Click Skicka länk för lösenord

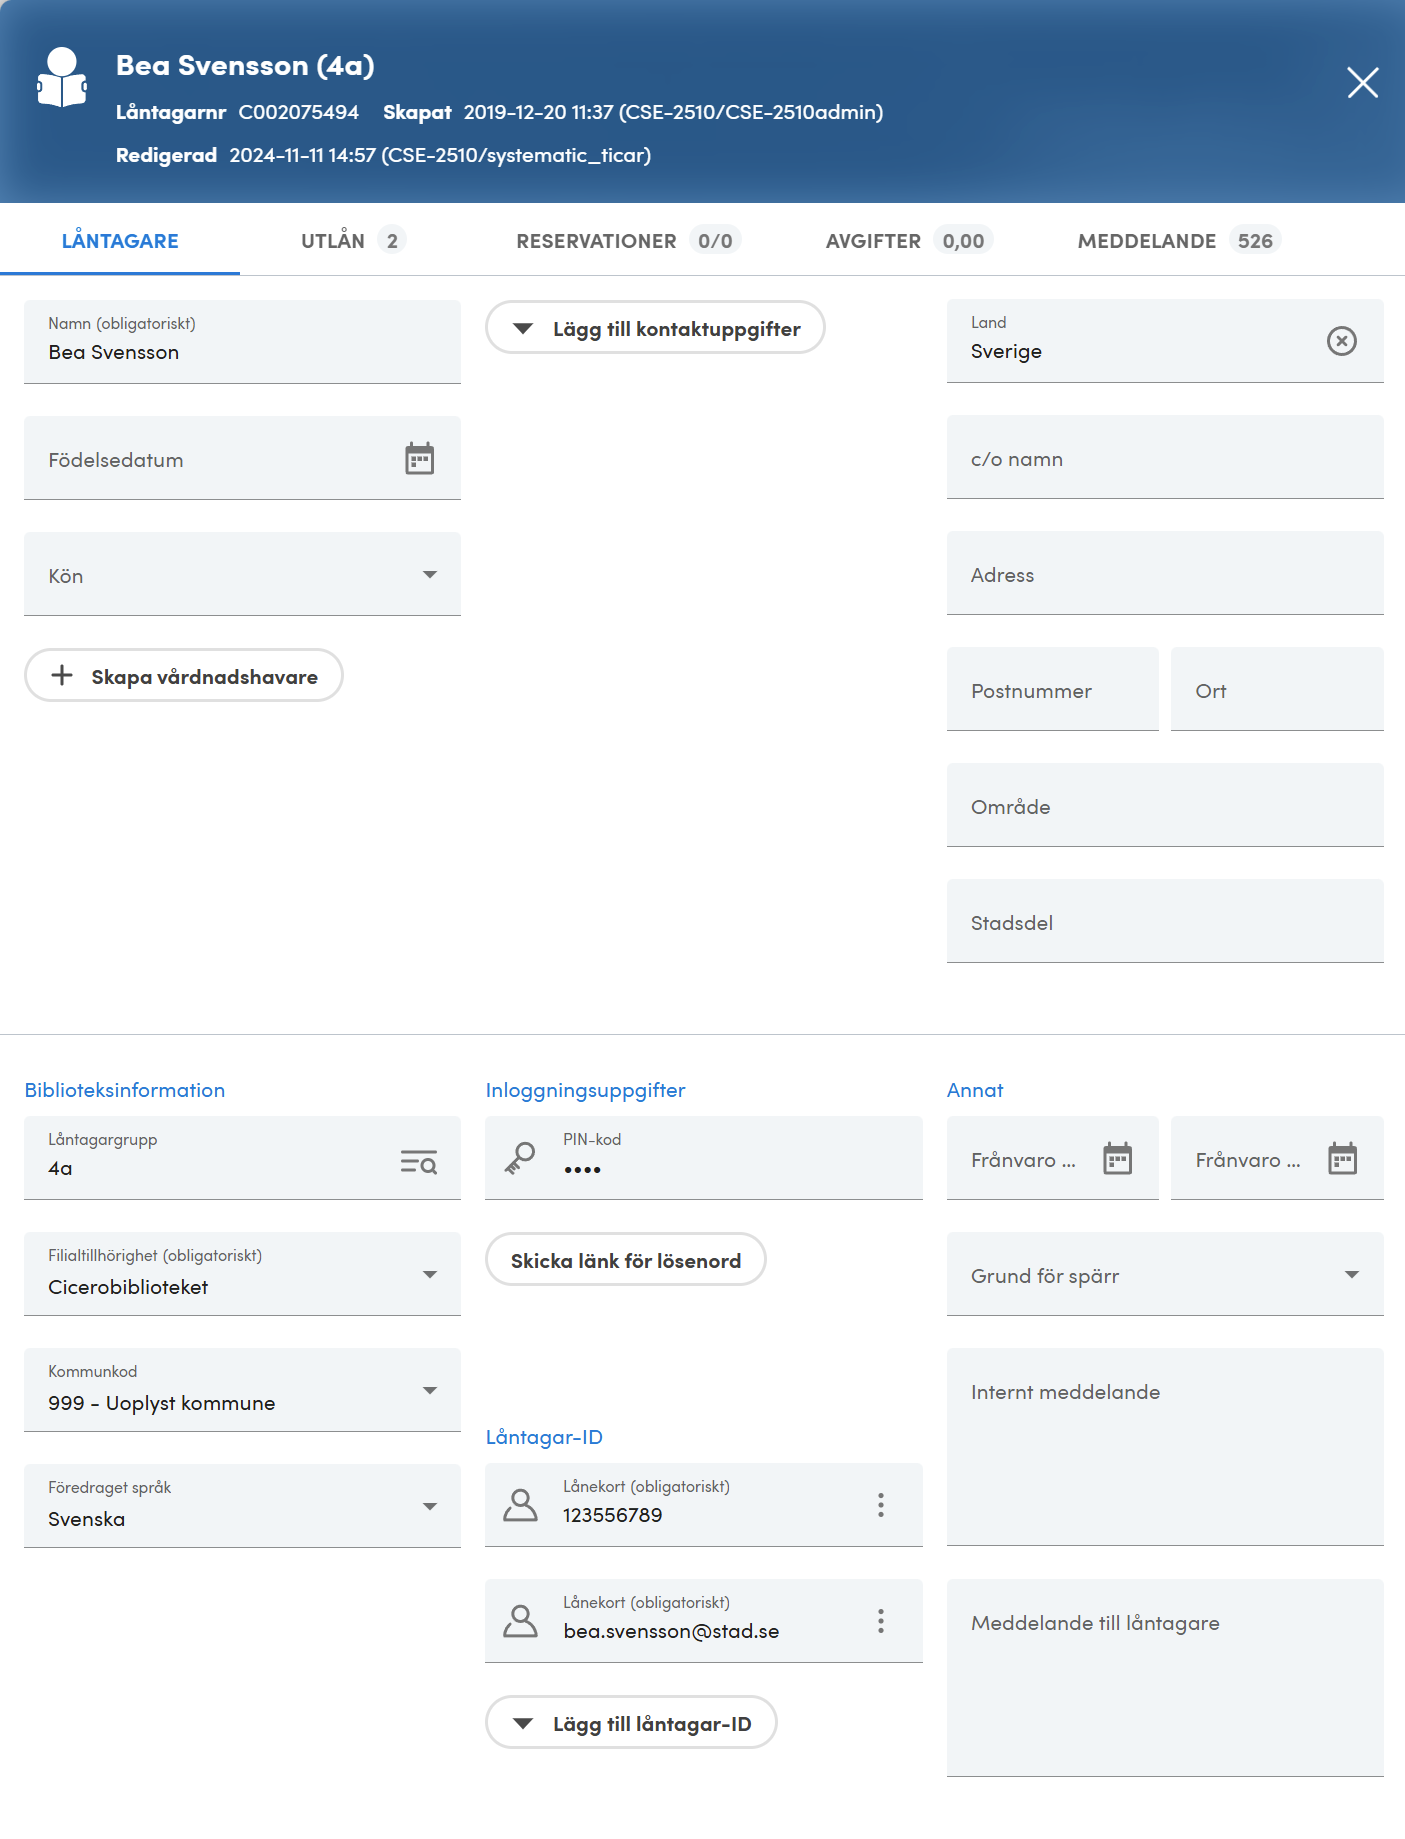click(626, 1260)
